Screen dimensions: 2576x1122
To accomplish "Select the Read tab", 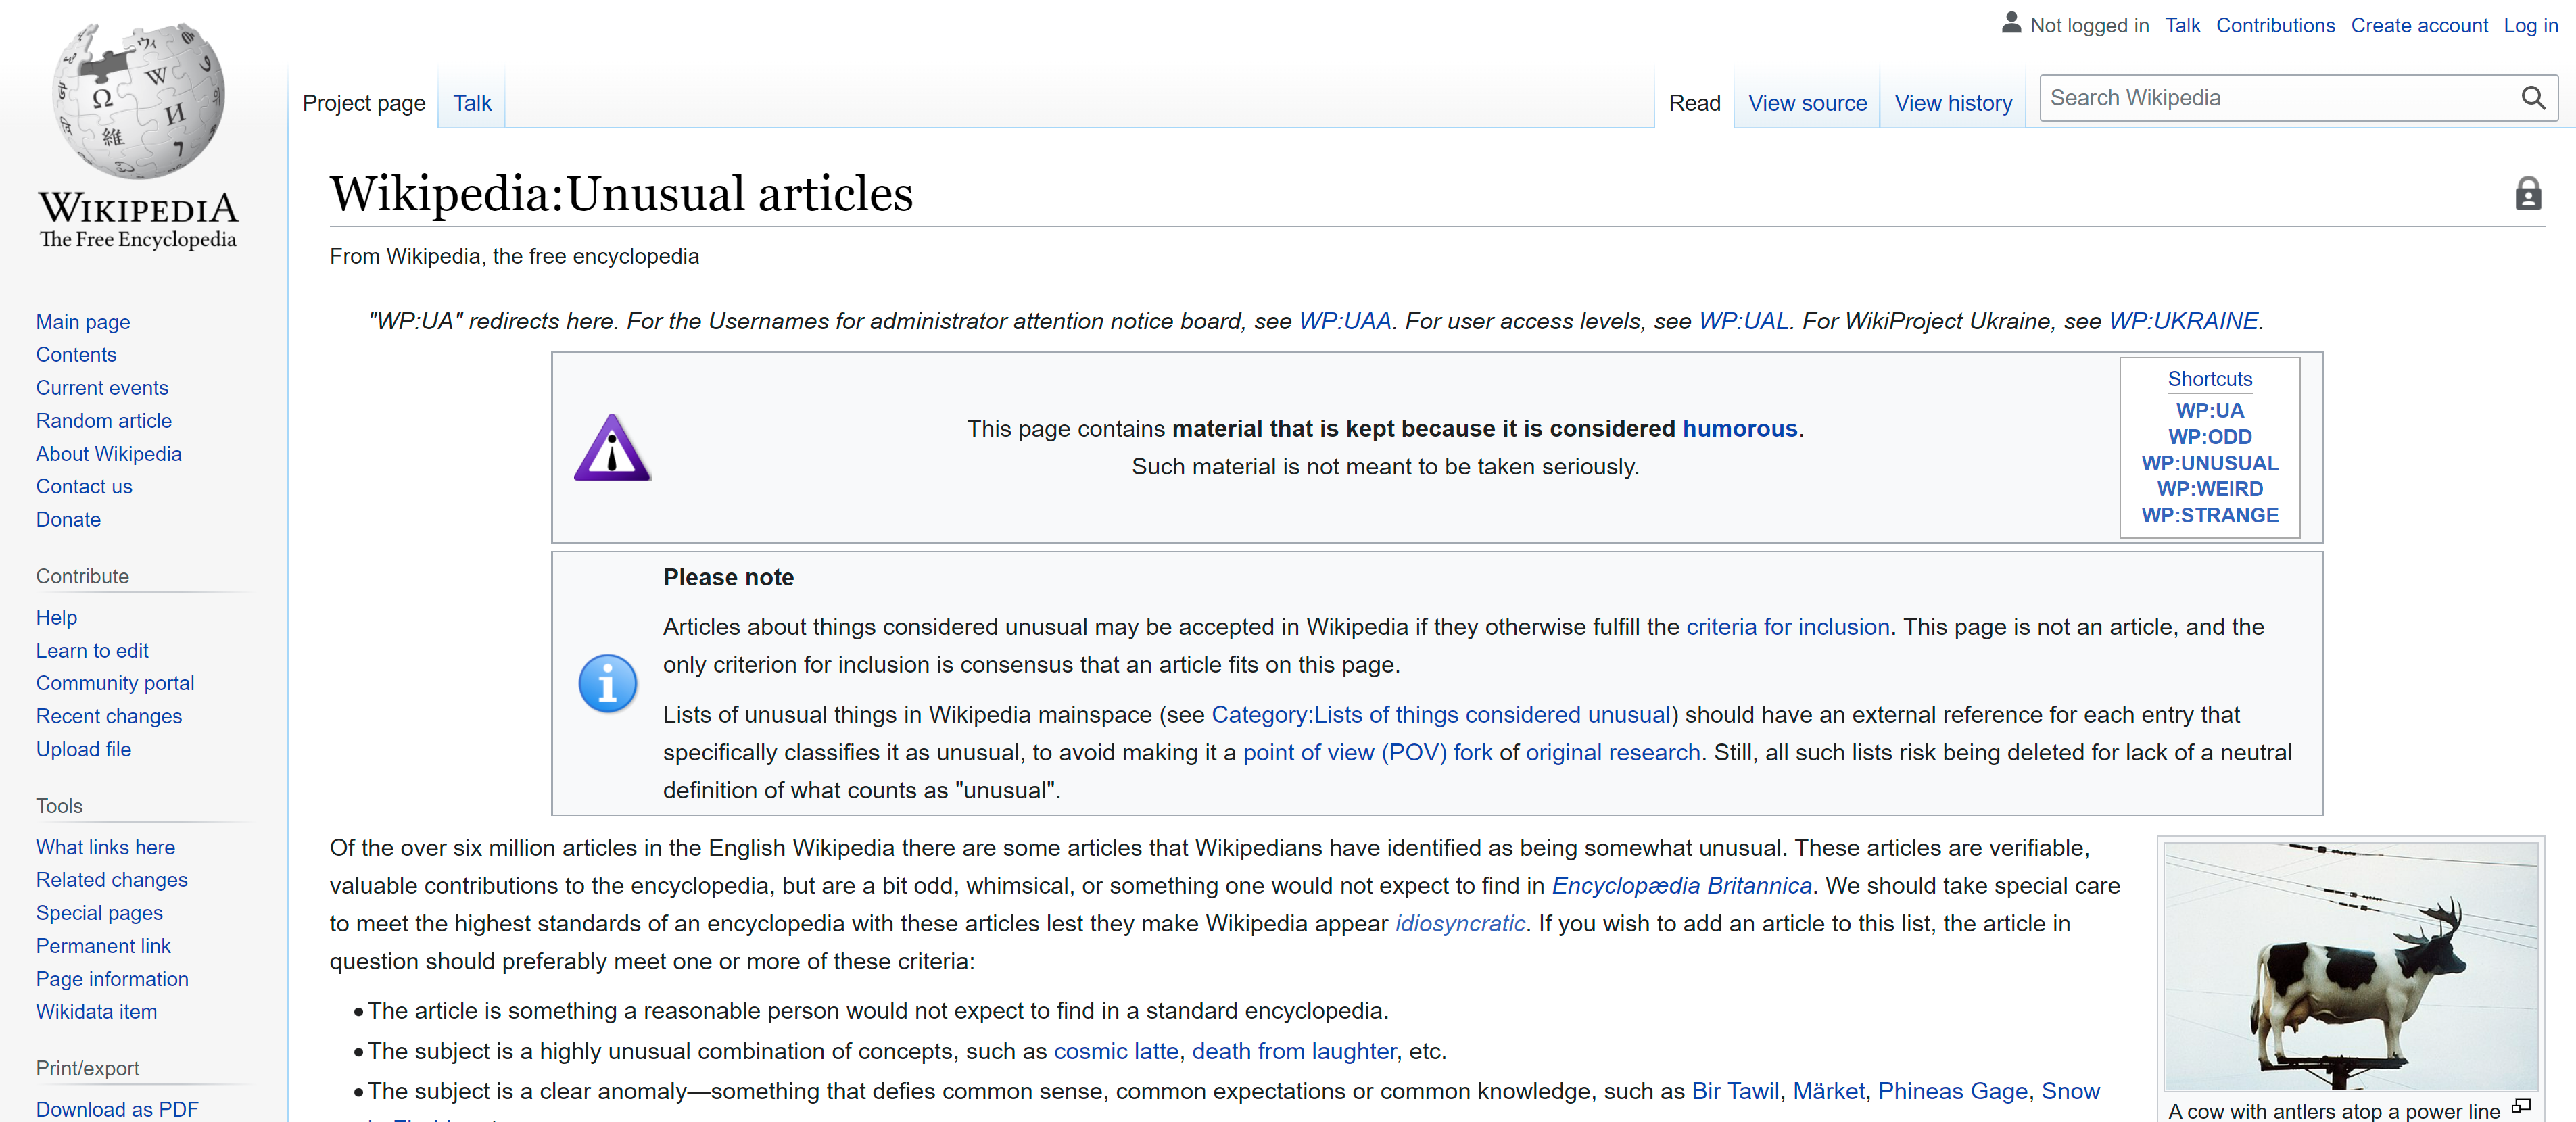I will point(1694,103).
